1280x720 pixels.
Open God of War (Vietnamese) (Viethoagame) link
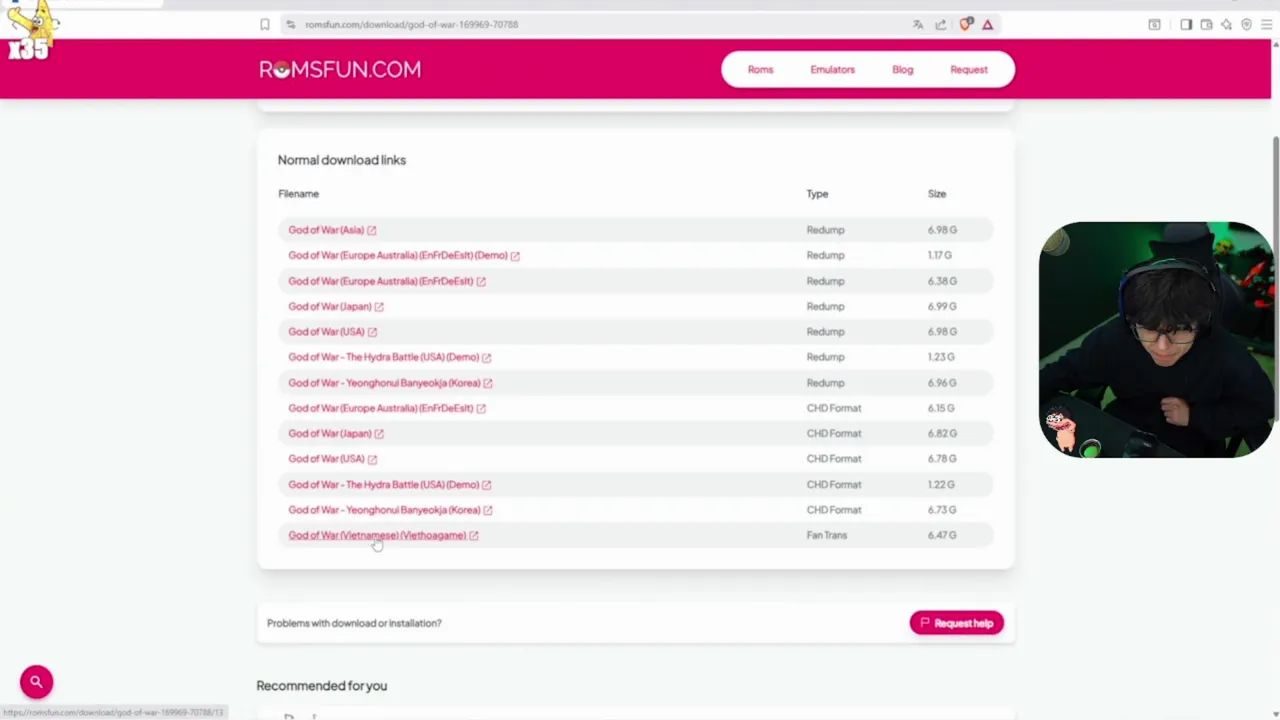click(x=377, y=535)
